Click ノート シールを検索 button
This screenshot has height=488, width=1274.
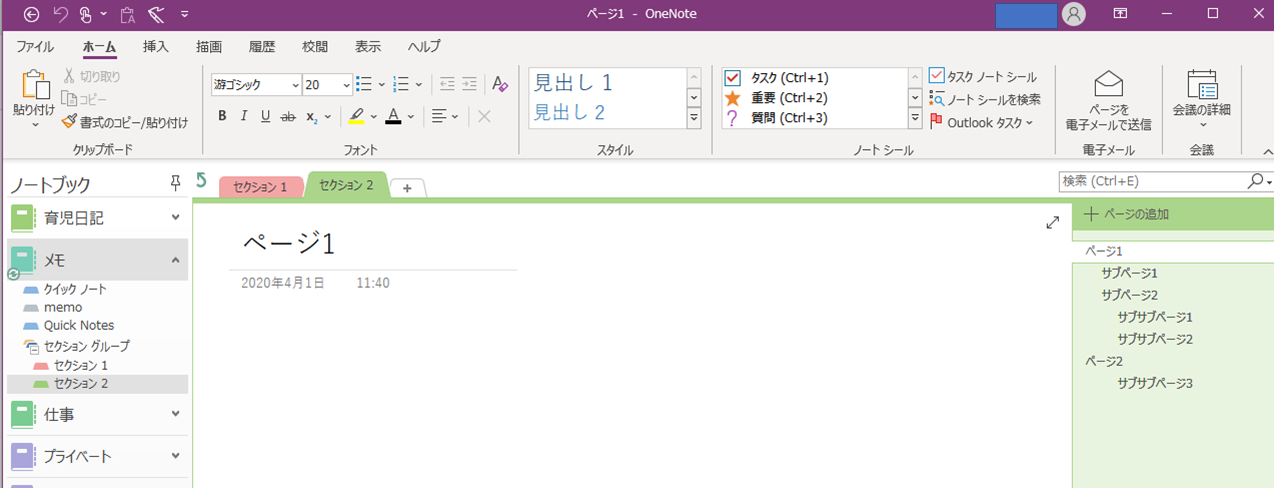985,99
